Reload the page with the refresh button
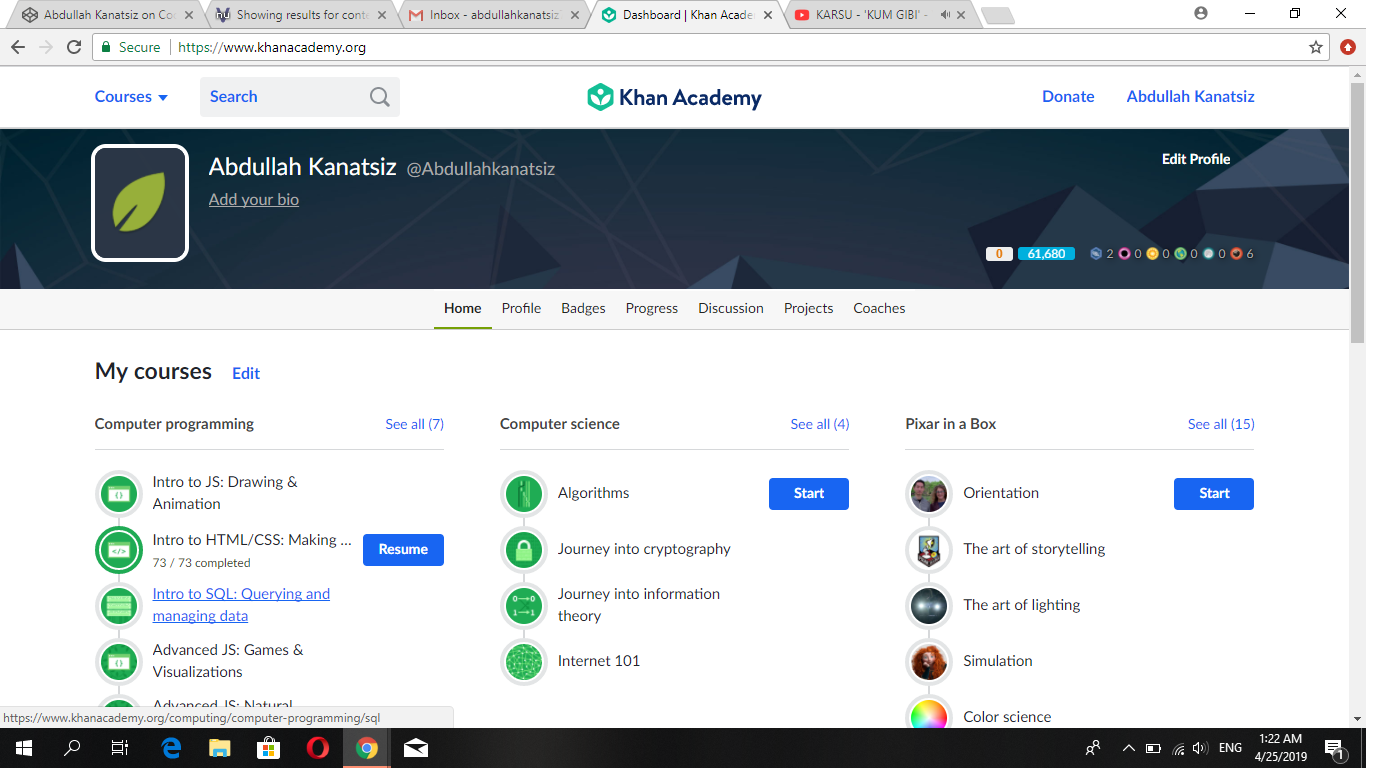The width and height of the screenshot is (1374, 770). tap(74, 47)
